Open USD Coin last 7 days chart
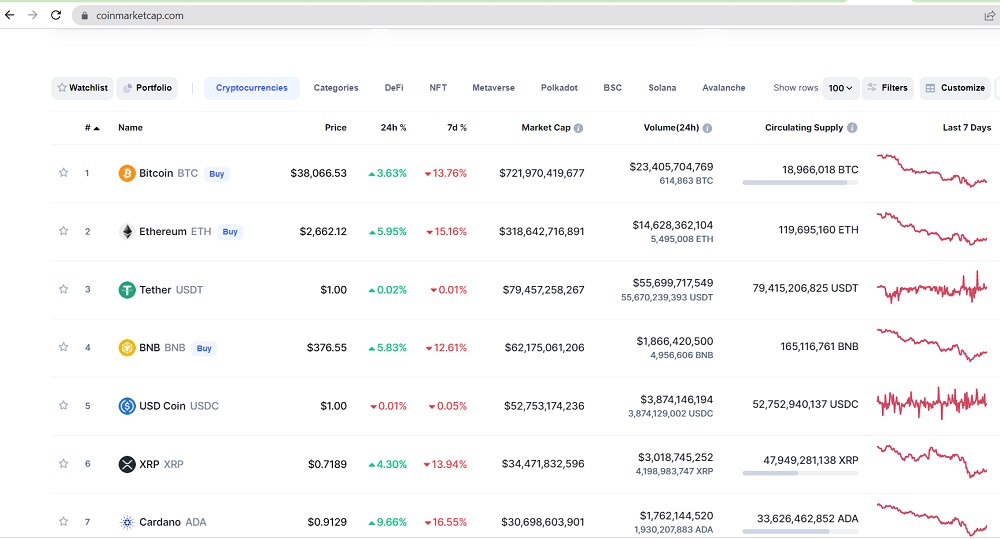Screen dimensions: 1000x539 [x=932, y=402]
